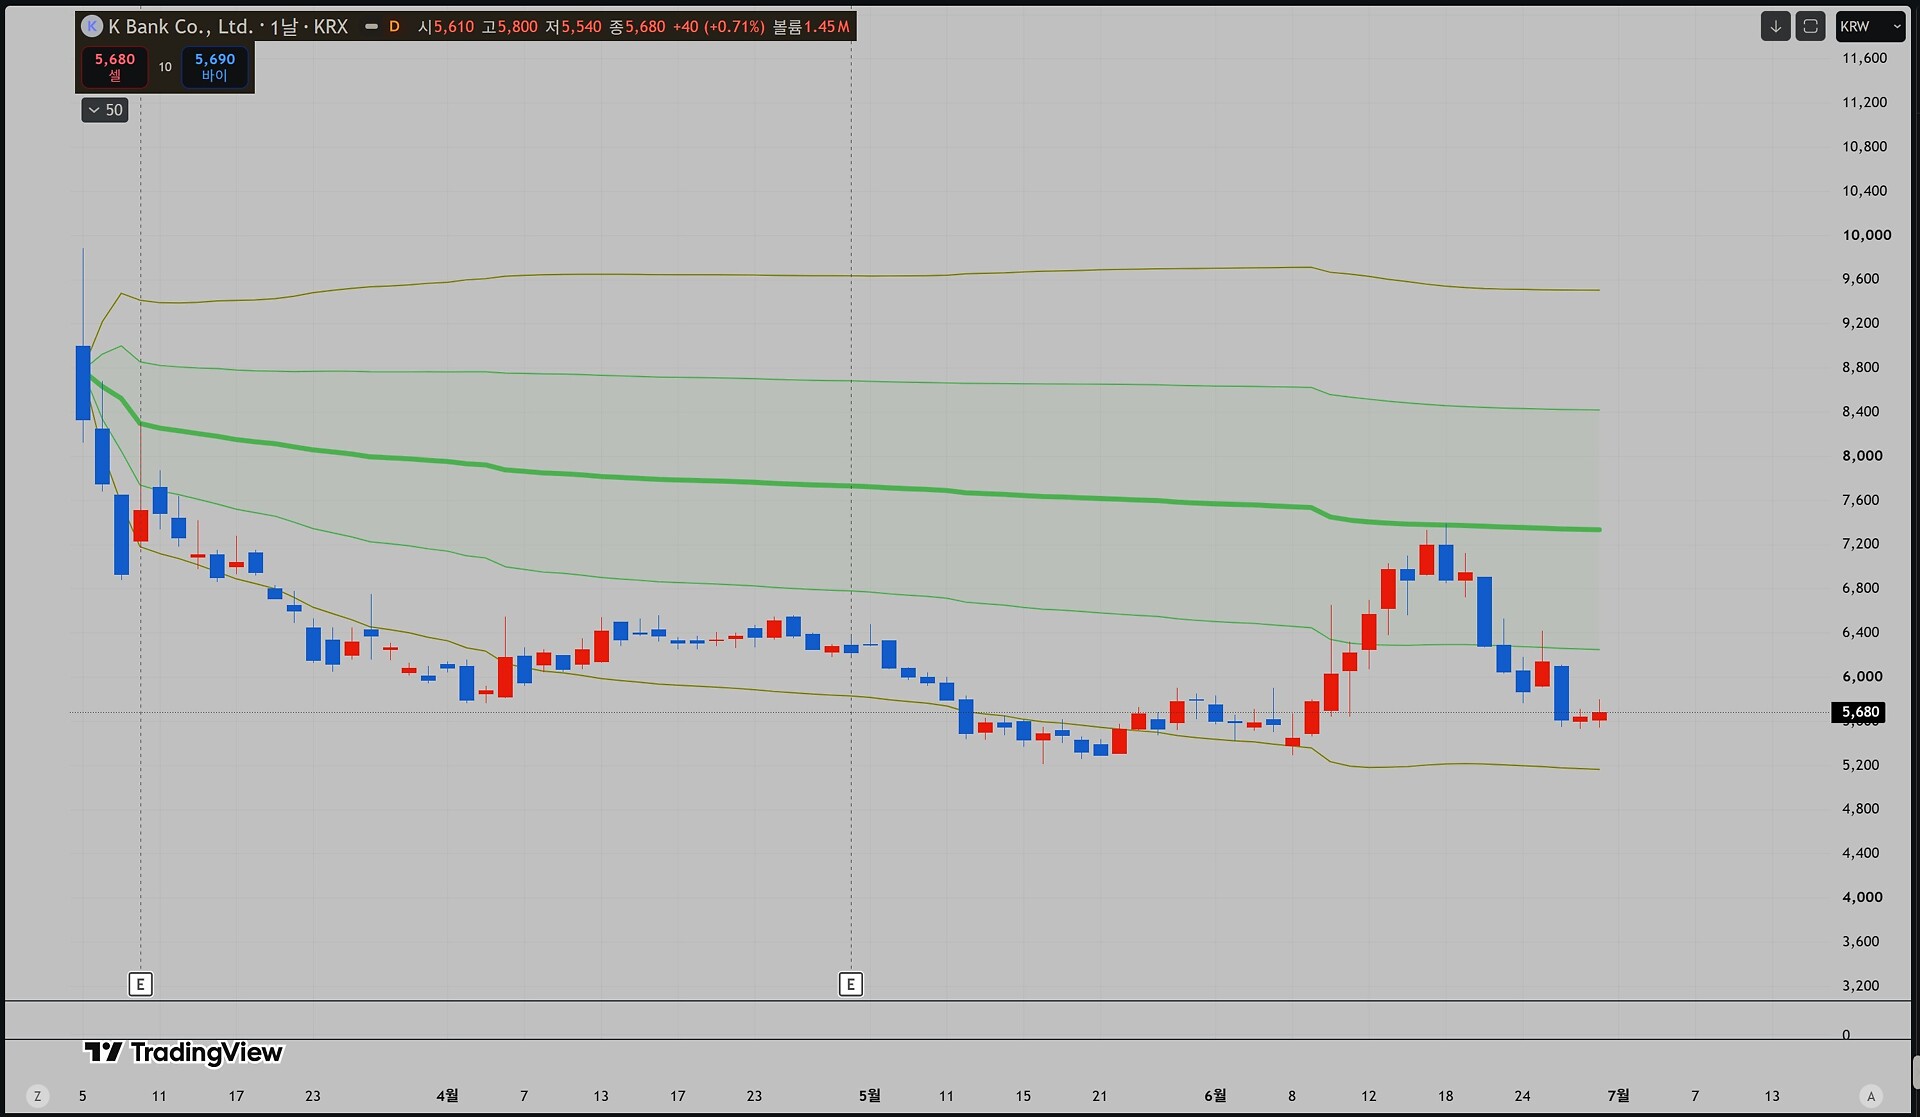1920x1117 pixels.
Task: Open the KRW currency dropdown
Action: pyautogui.click(x=1870, y=27)
